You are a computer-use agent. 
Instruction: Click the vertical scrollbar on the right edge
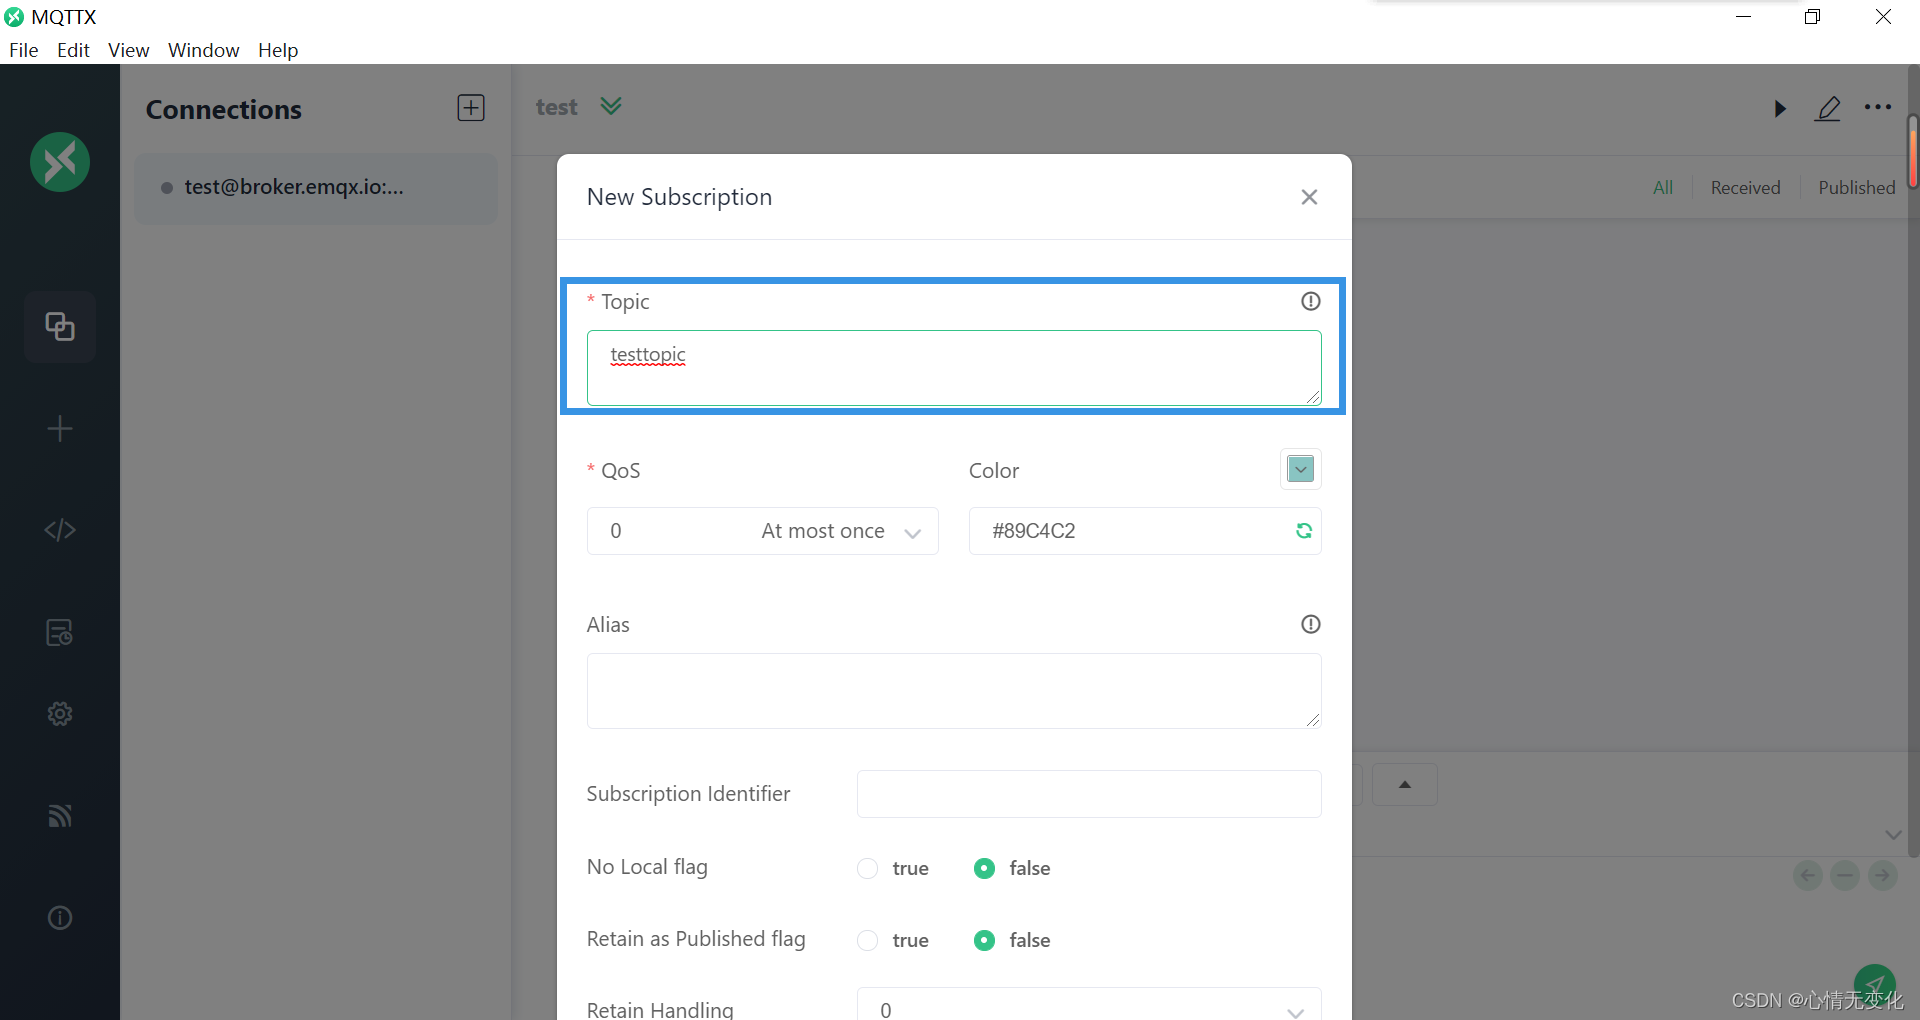(1913, 152)
